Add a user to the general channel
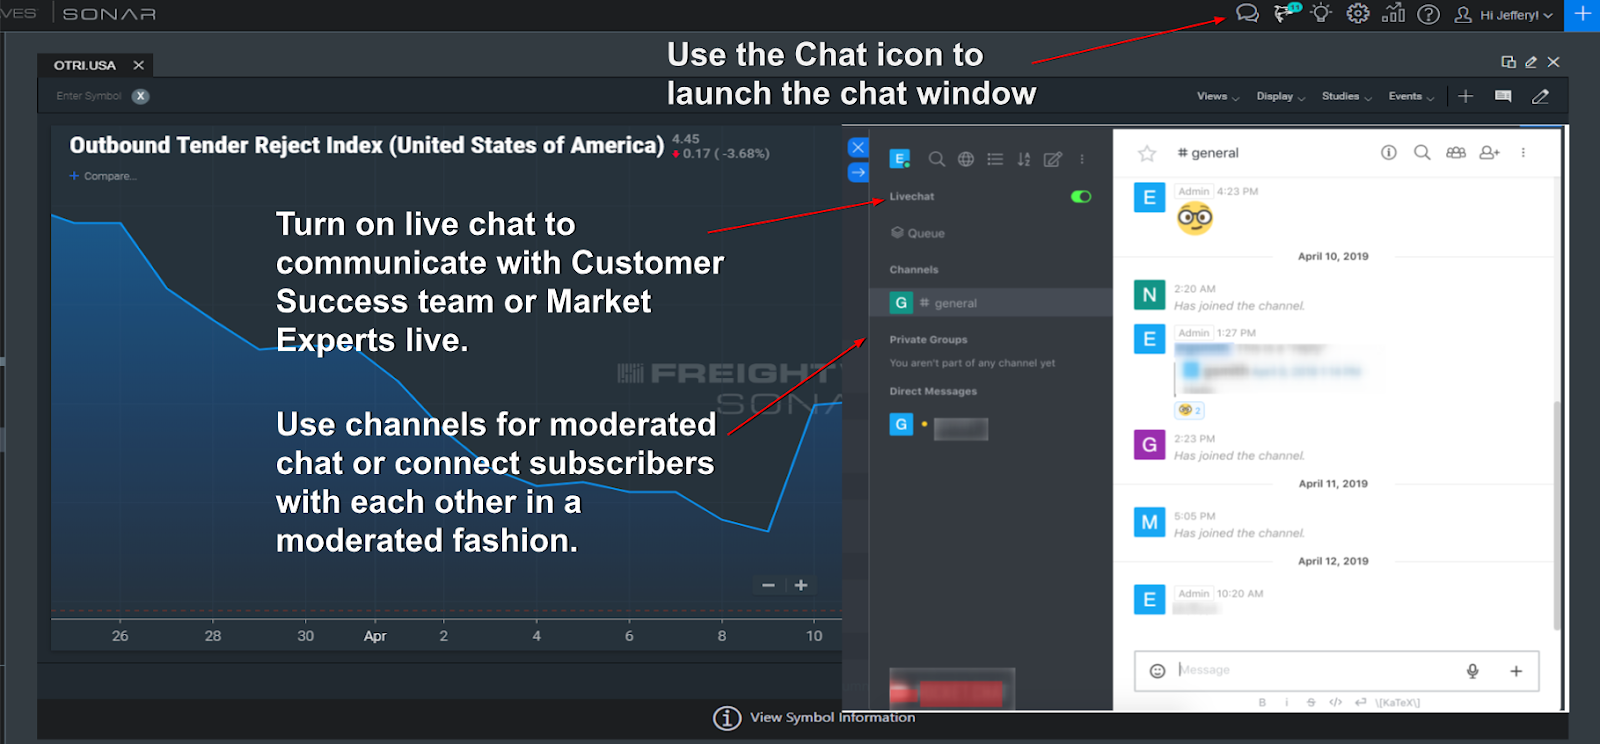The image size is (1600, 744). coord(1490,153)
